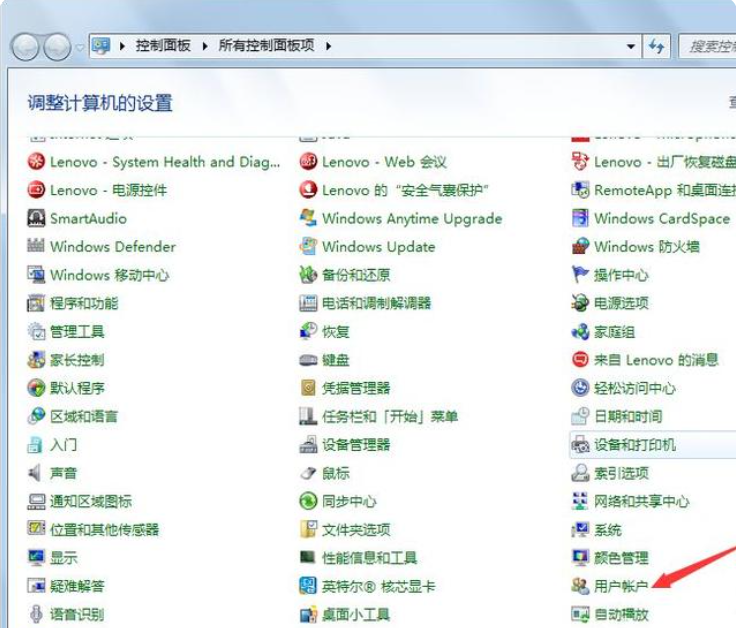Click the Control Panel search box
The height and width of the screenshot is (628, 736).
[710, 46]
